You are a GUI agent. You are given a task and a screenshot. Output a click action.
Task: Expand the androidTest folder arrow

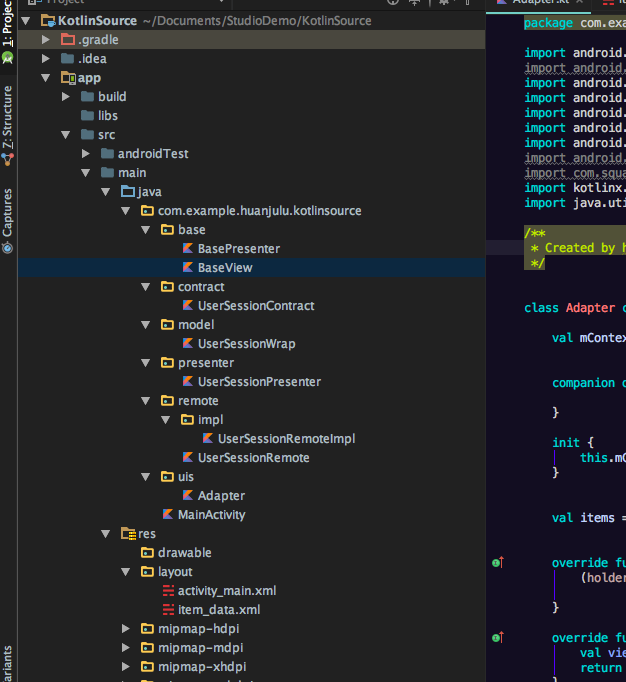[85, 154]
